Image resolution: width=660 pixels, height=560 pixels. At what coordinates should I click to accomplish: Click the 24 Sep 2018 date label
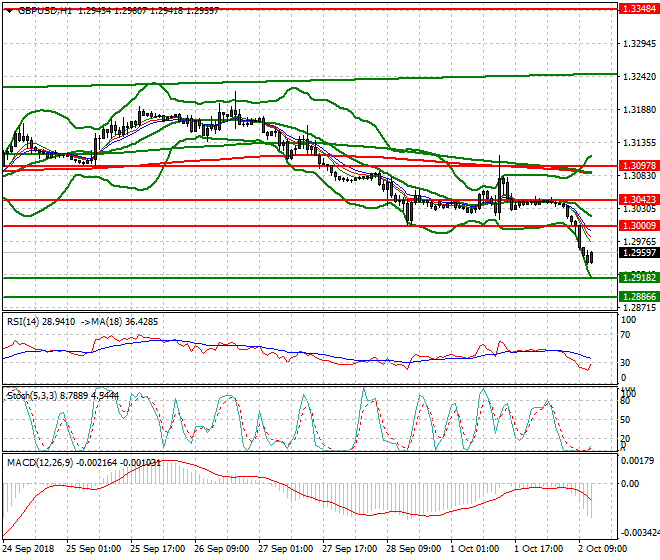[x=27, y=549]
